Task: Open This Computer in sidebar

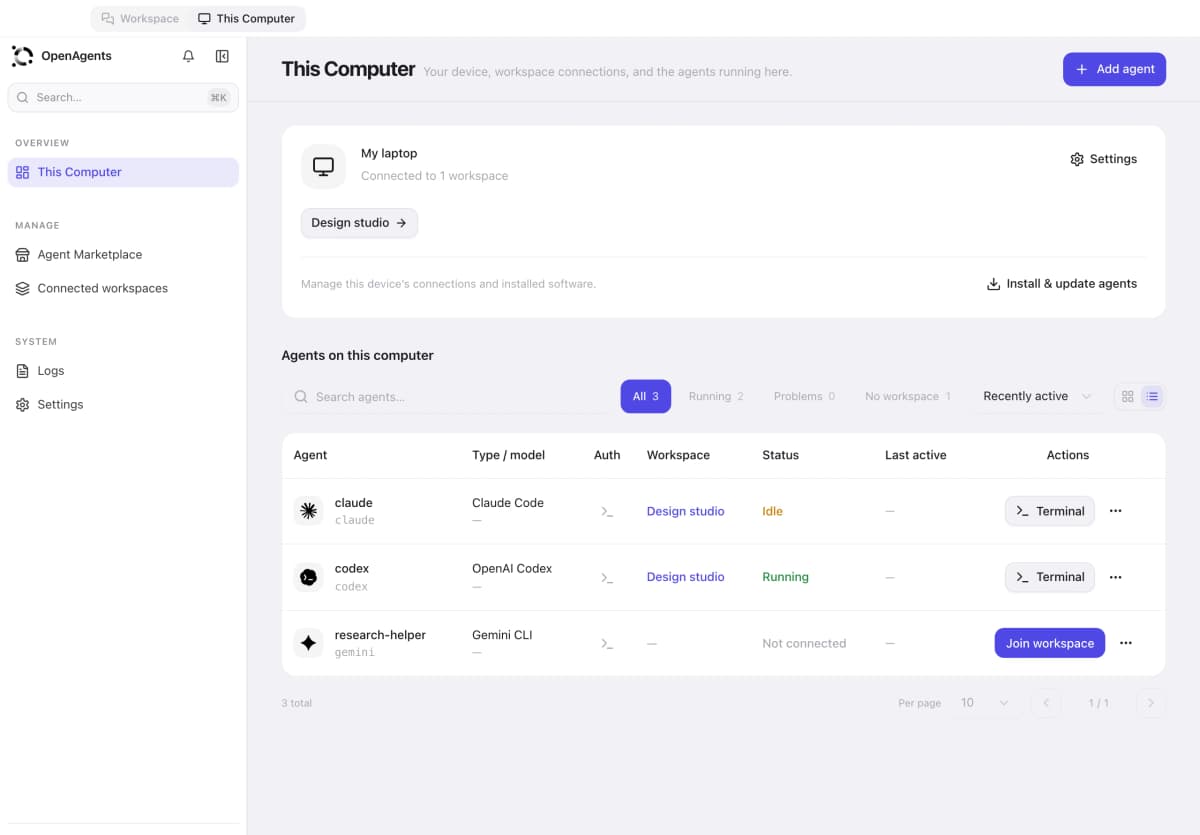Action: tap(123, 172)
